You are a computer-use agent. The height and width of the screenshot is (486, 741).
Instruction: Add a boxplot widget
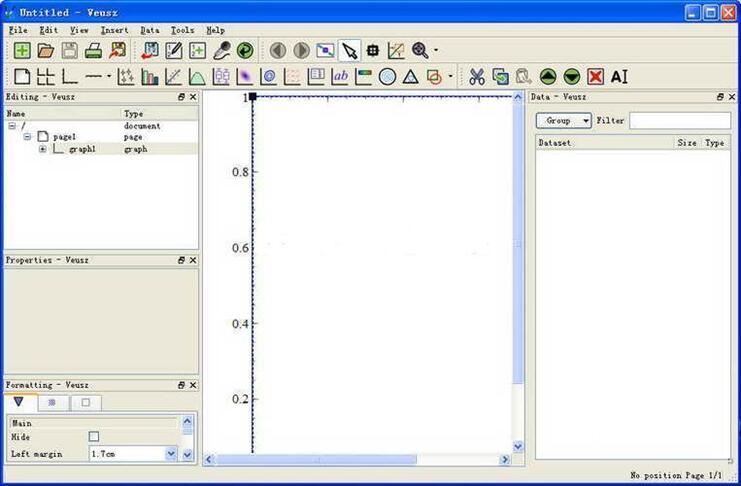point(221,77)
